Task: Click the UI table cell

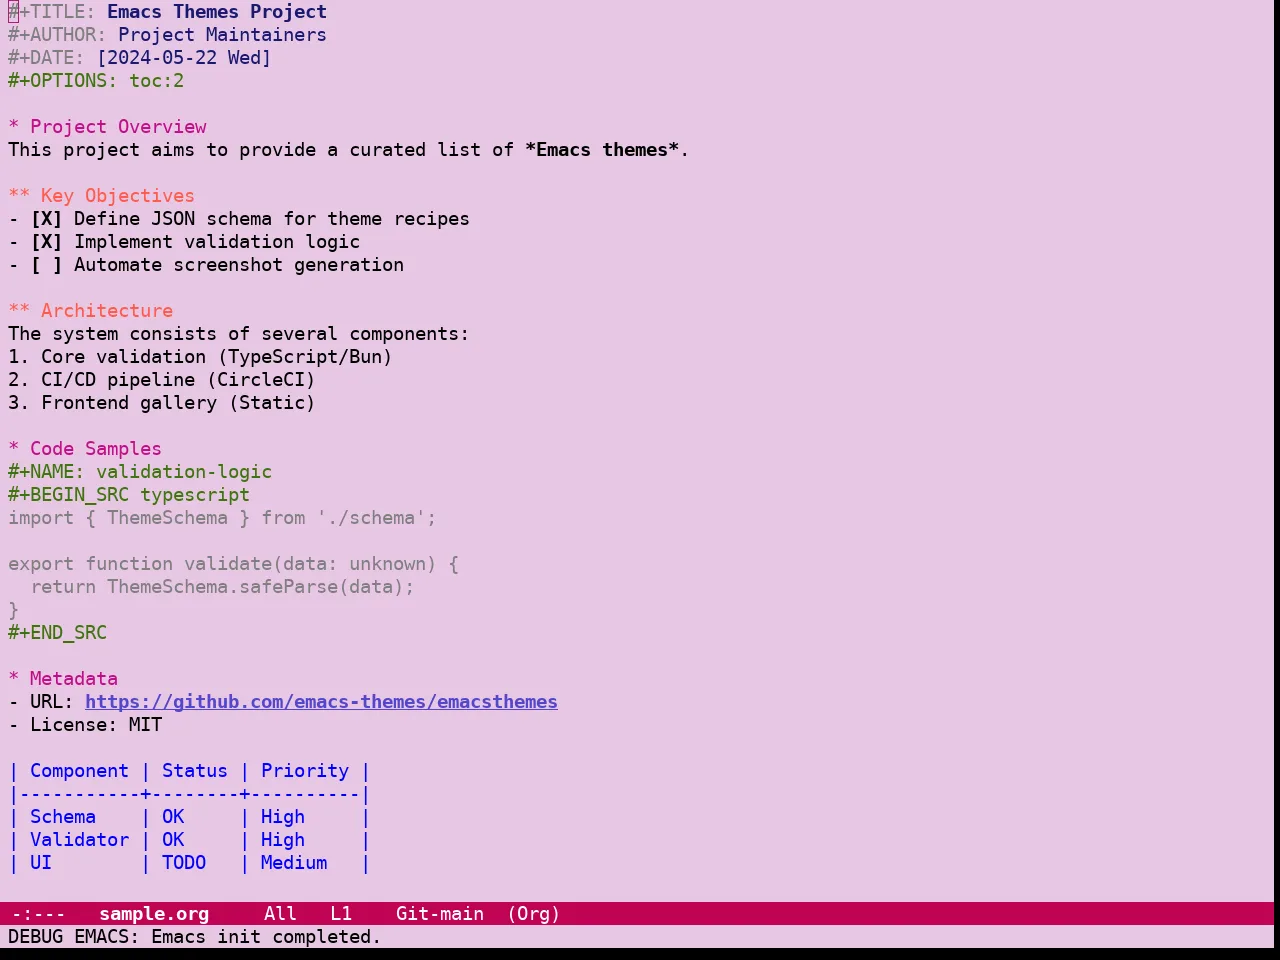Action: 41,863
